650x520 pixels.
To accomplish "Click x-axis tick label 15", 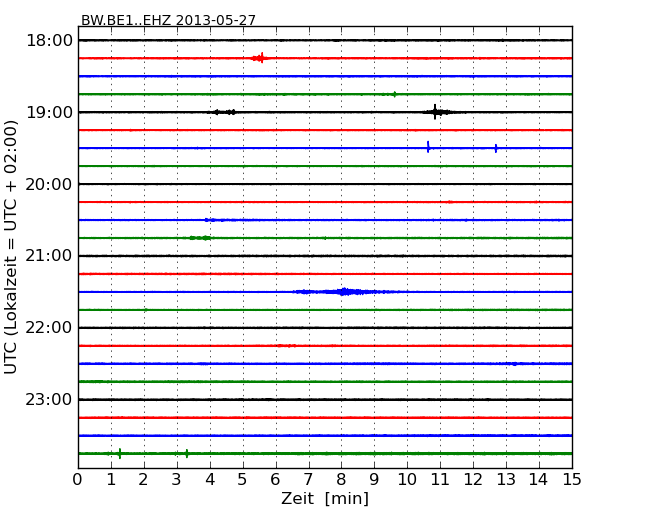I will pyautogui.click(x=572, y=480).
